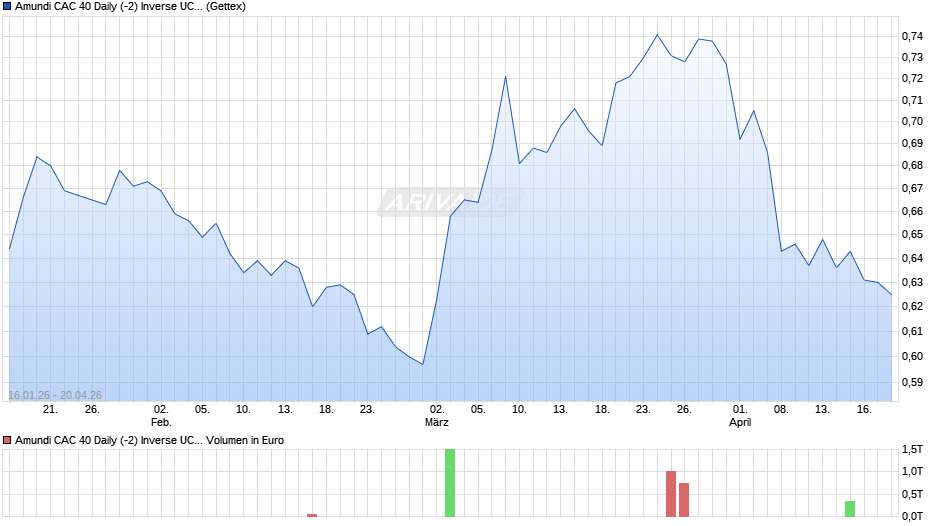940x526 pixels.
Task: Click the price axis label '0,69'
Action: [x=912, y=143]
